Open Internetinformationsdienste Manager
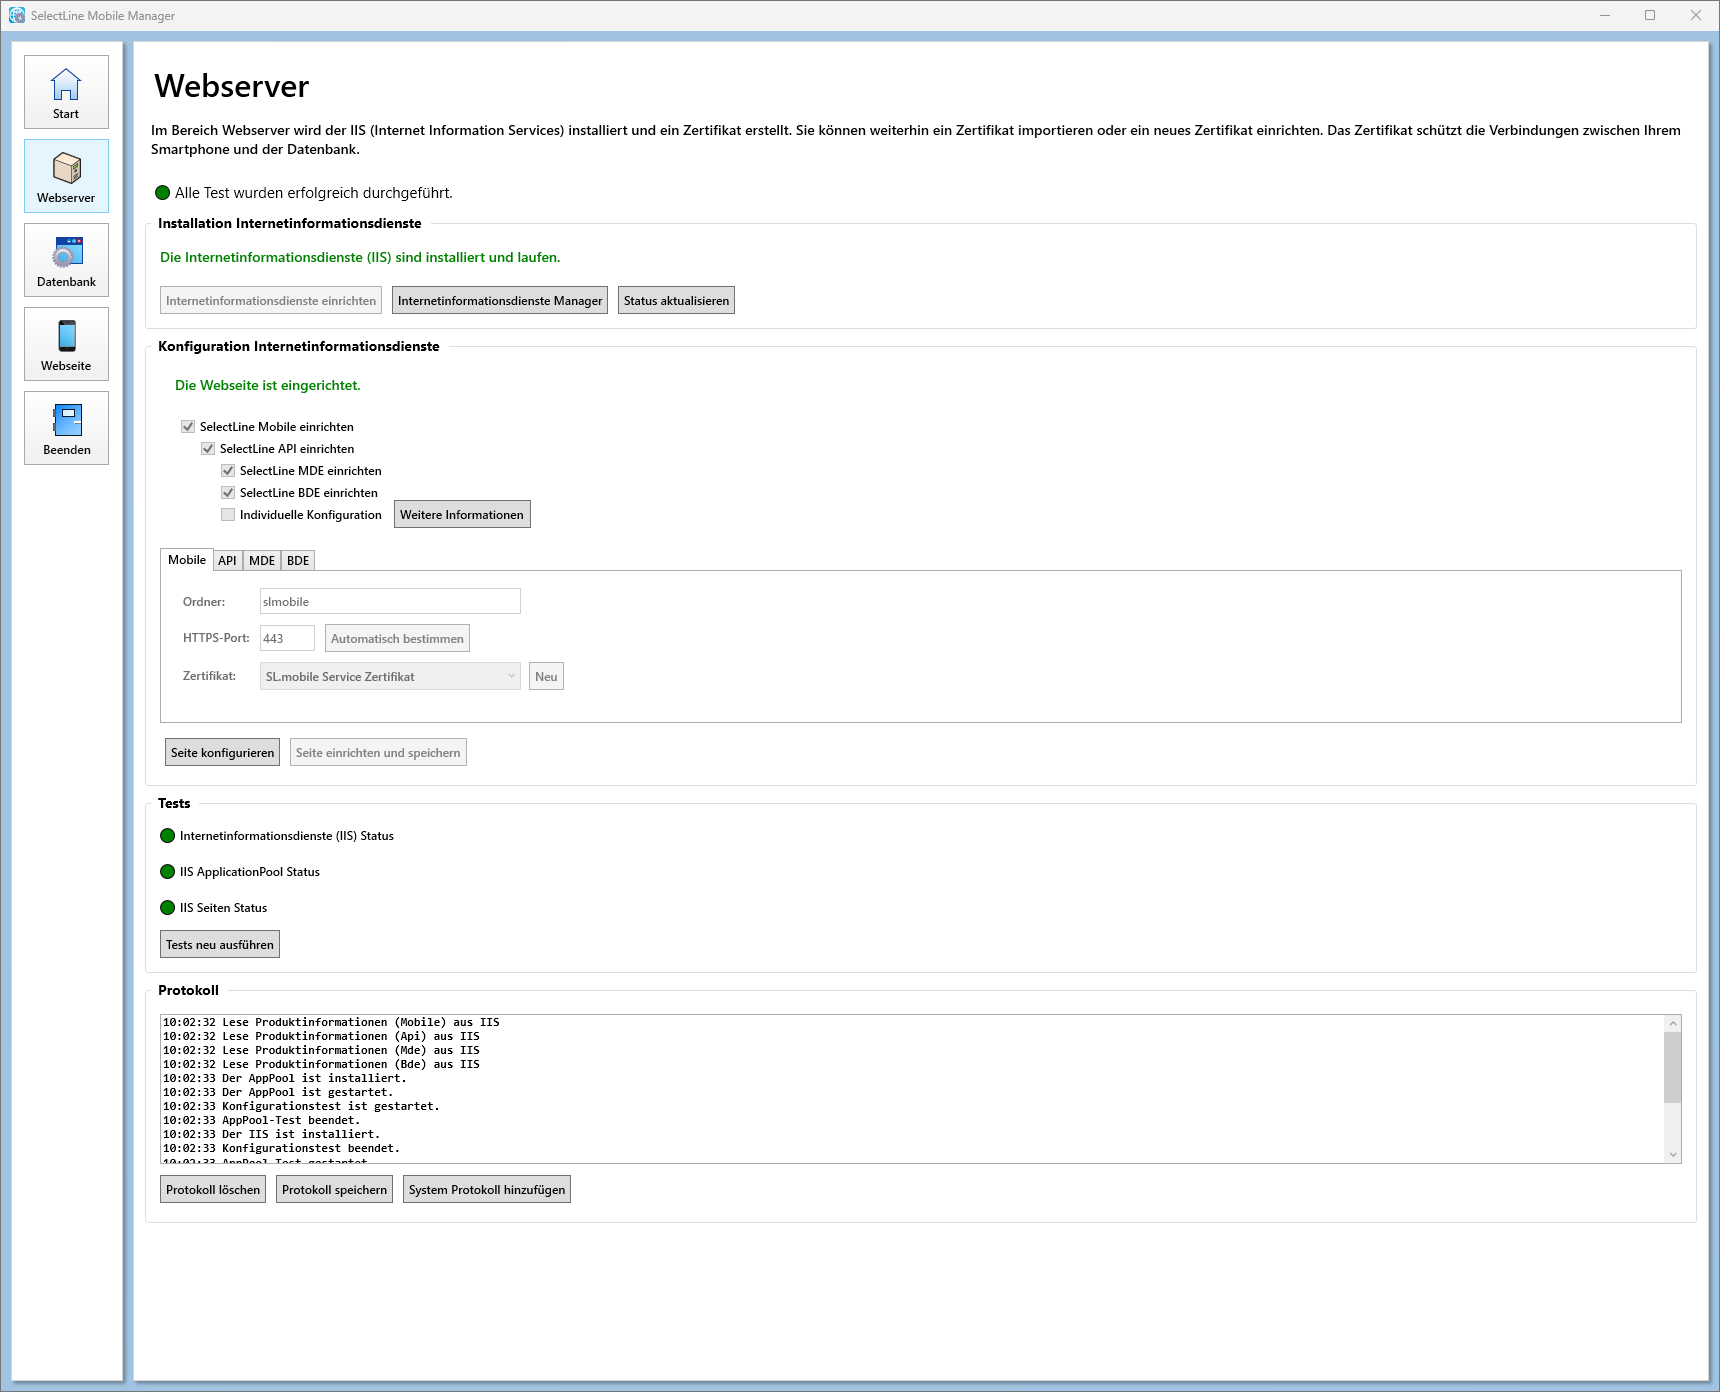 [x=500, y=301]
